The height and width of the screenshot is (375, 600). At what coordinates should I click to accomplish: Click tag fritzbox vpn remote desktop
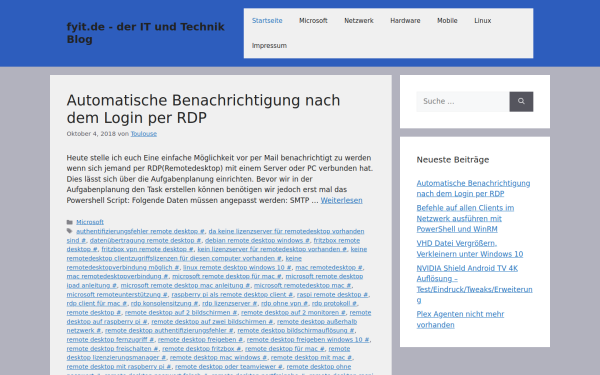[x=147, y=249]
